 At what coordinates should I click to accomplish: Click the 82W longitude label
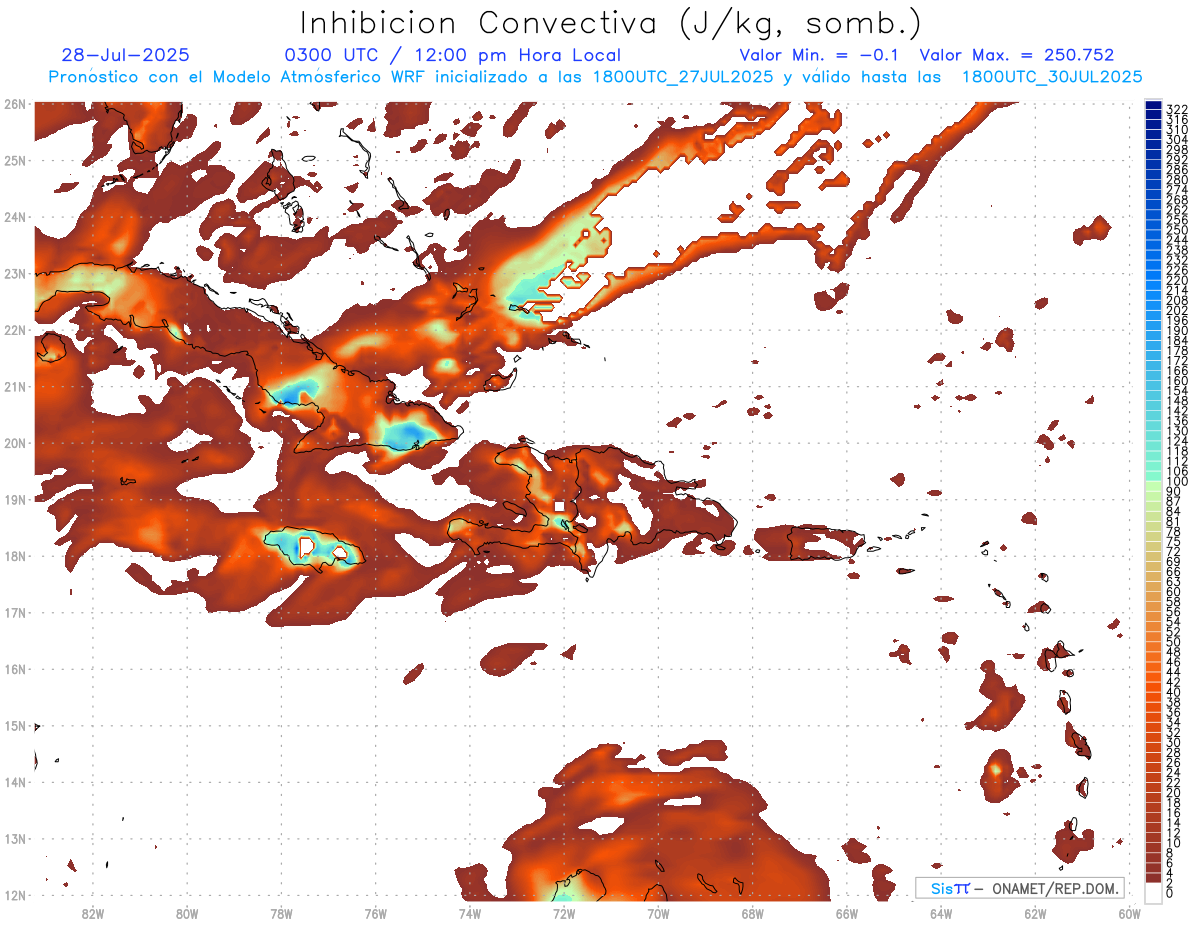tap(92, 913)
